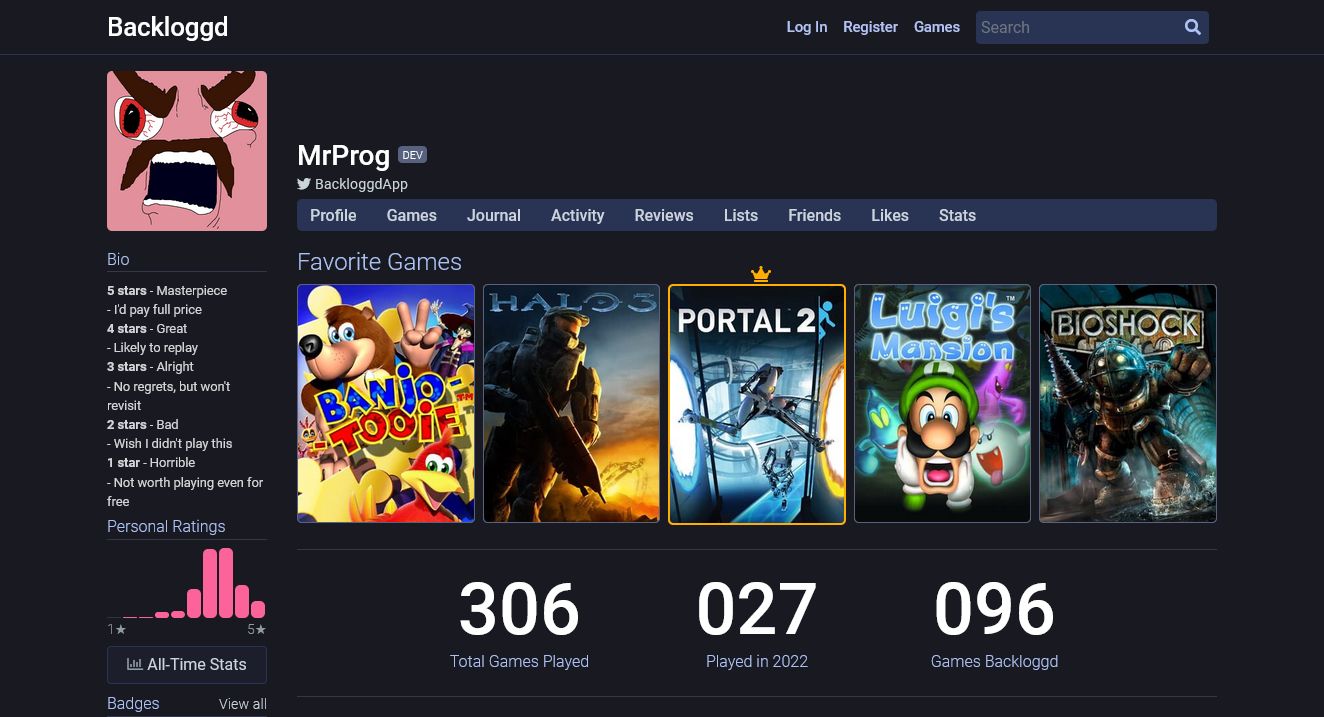Open the Reviews tab
The image size is (1324, 717).
point(663,215)
